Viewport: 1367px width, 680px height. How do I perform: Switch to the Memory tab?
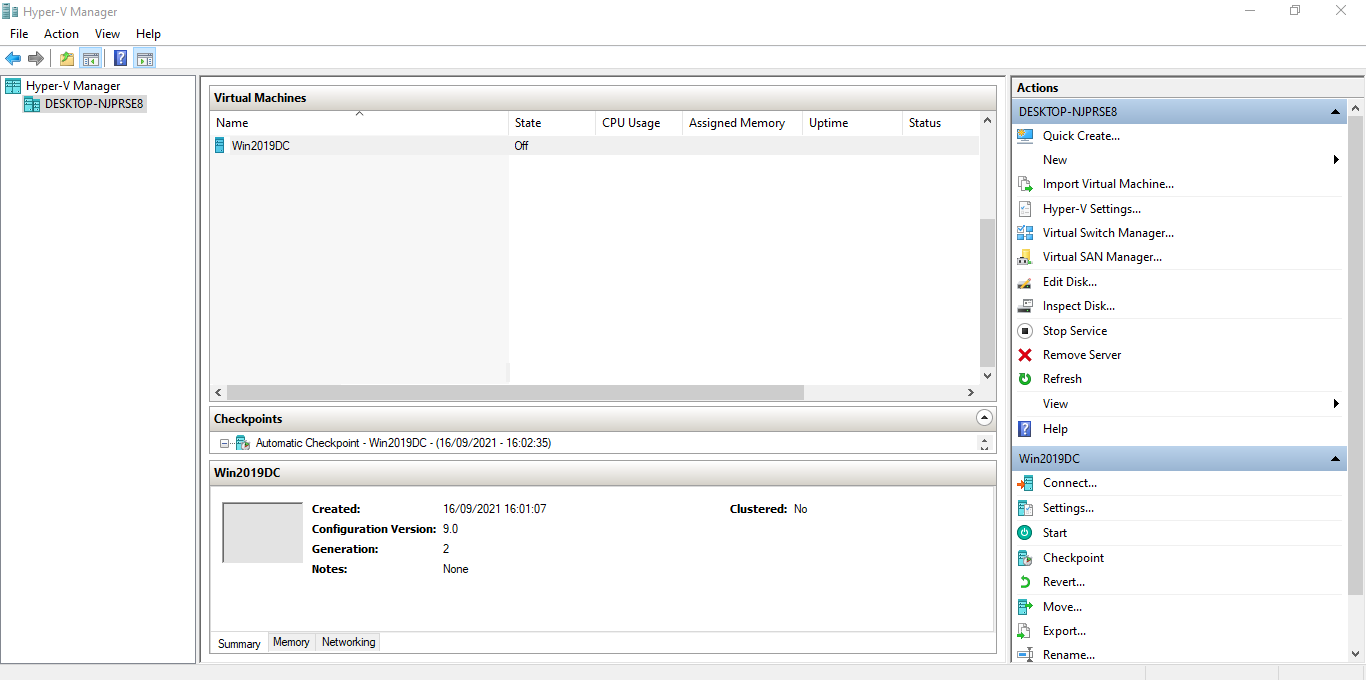291,642
